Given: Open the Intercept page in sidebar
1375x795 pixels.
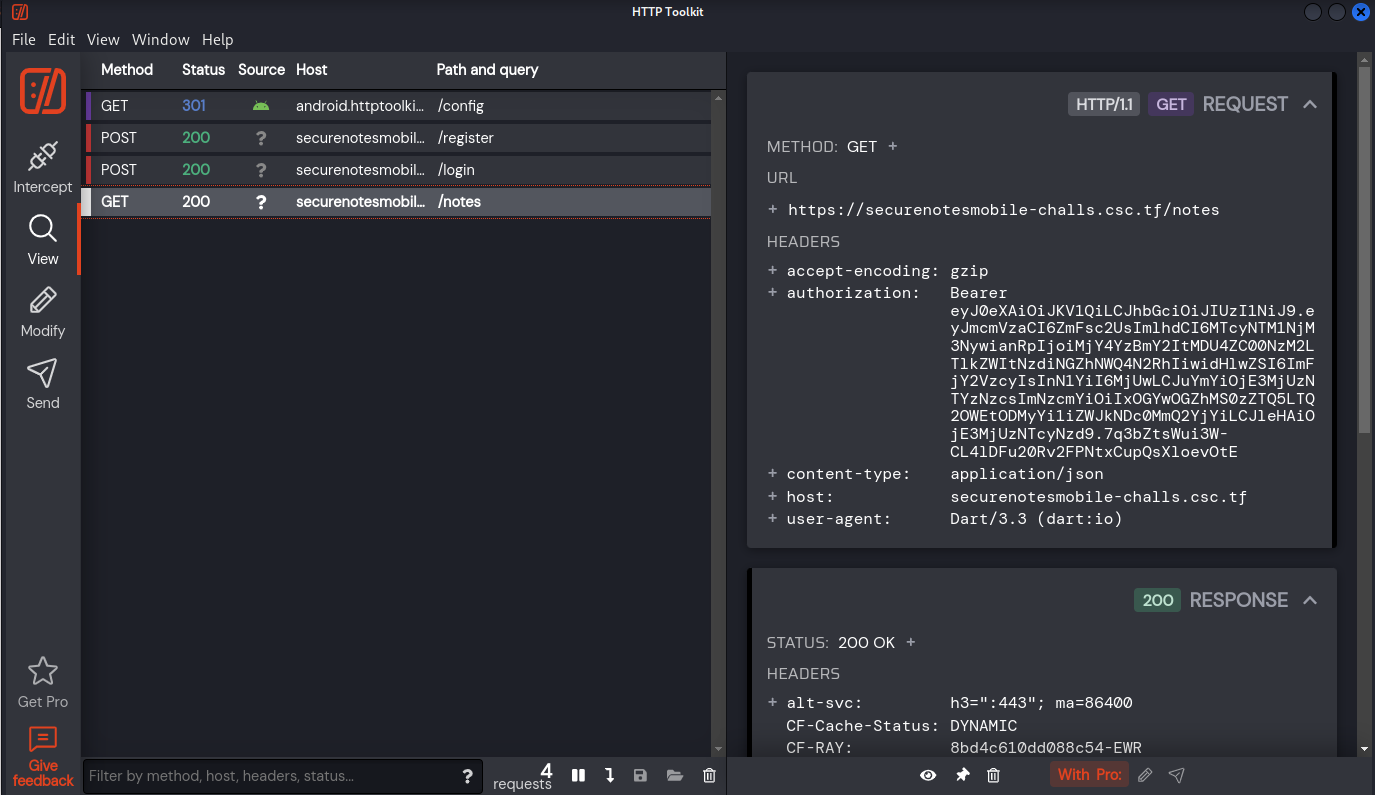Looking at the screenshot, I should point(42,168).
